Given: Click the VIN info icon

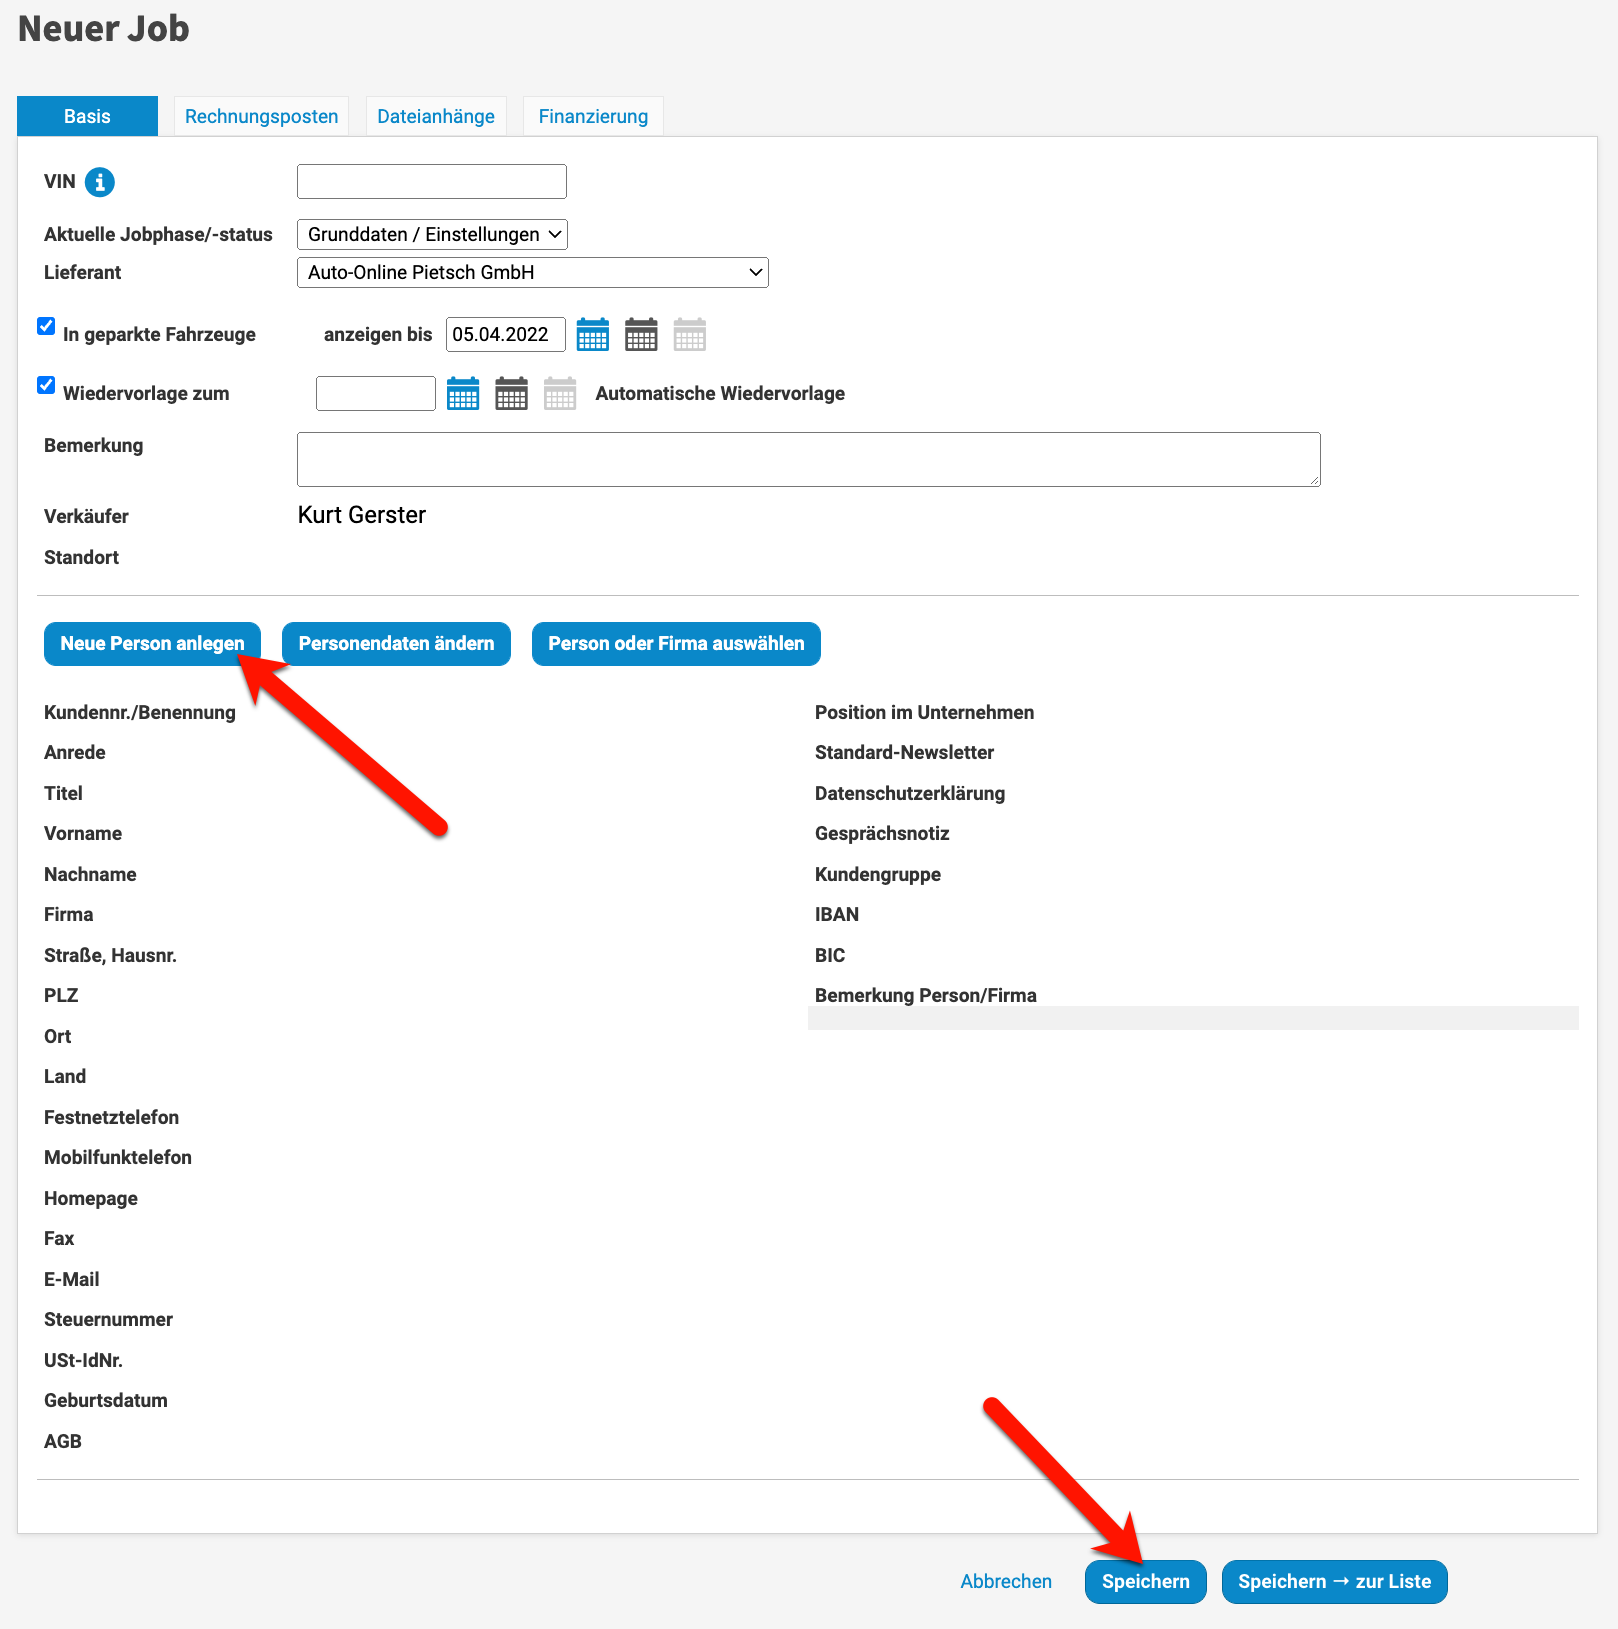Looking at the screenshot, I should click(100, 182).
